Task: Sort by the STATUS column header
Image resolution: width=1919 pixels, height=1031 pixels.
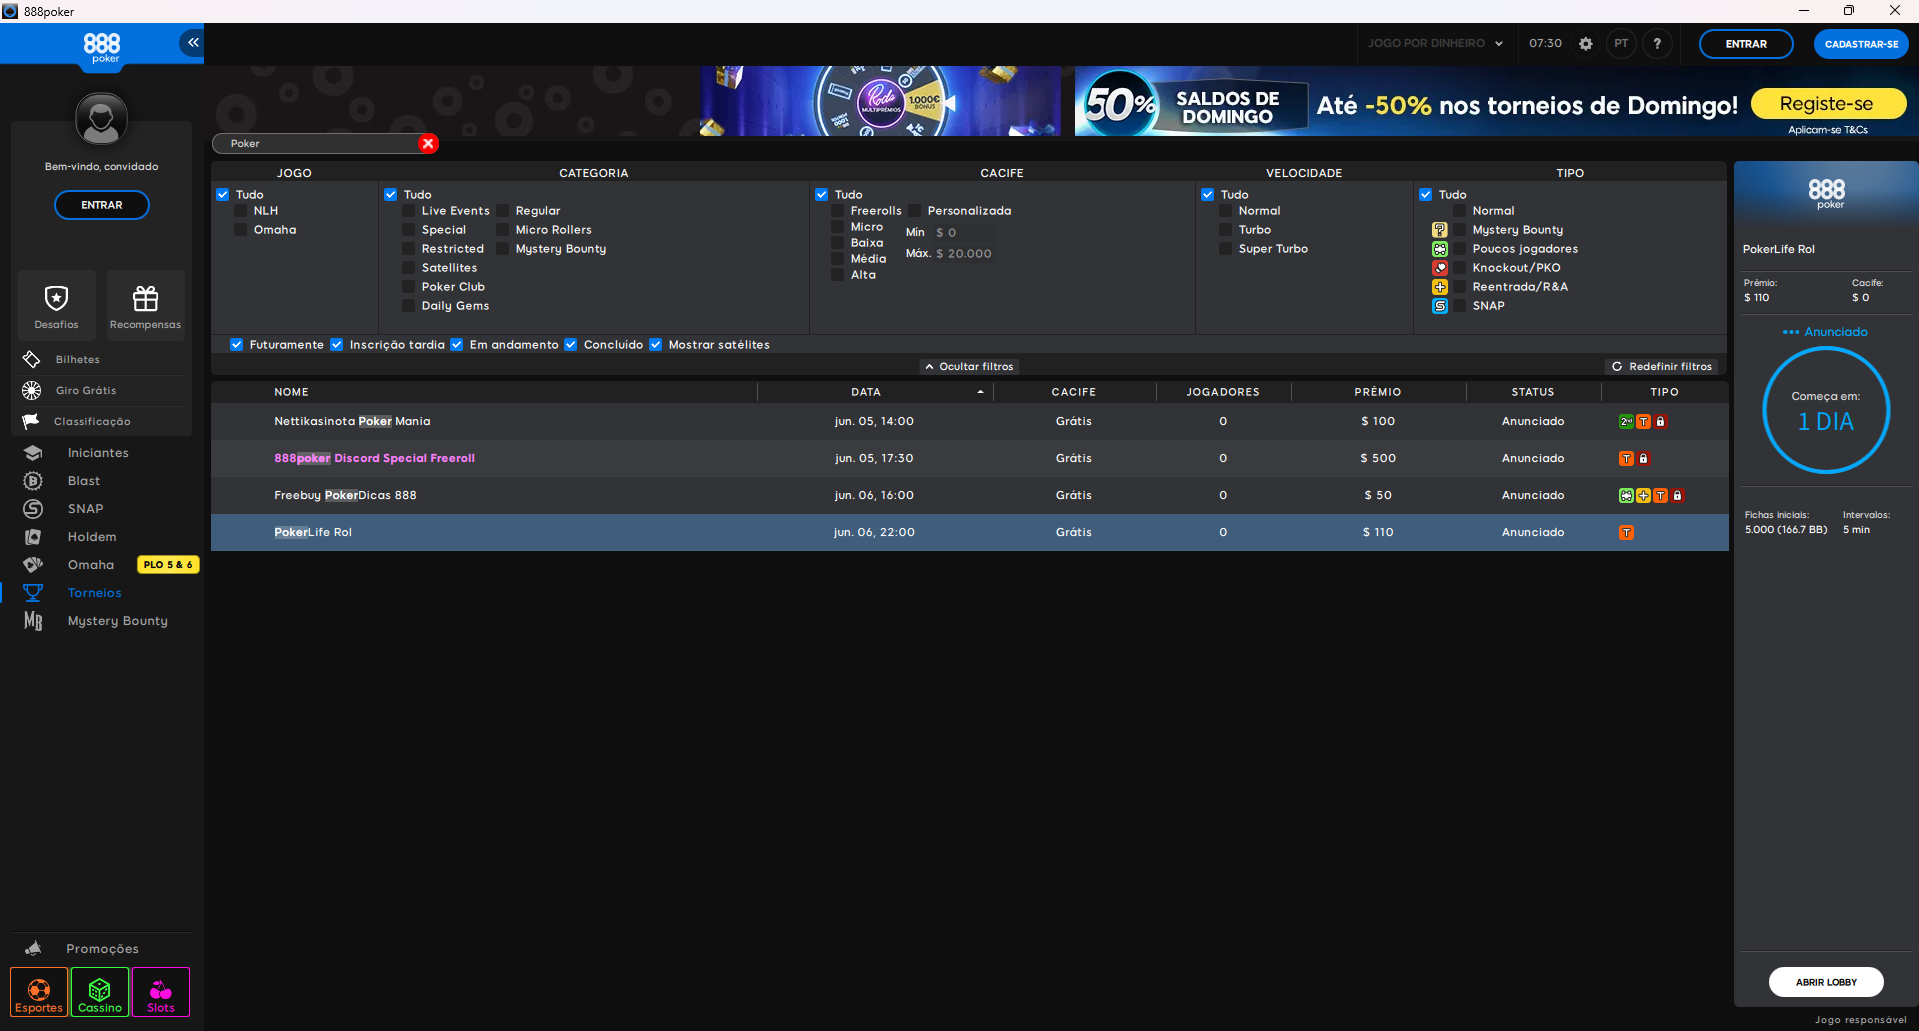Action: pyautogui.click(x=1533, y=392)
